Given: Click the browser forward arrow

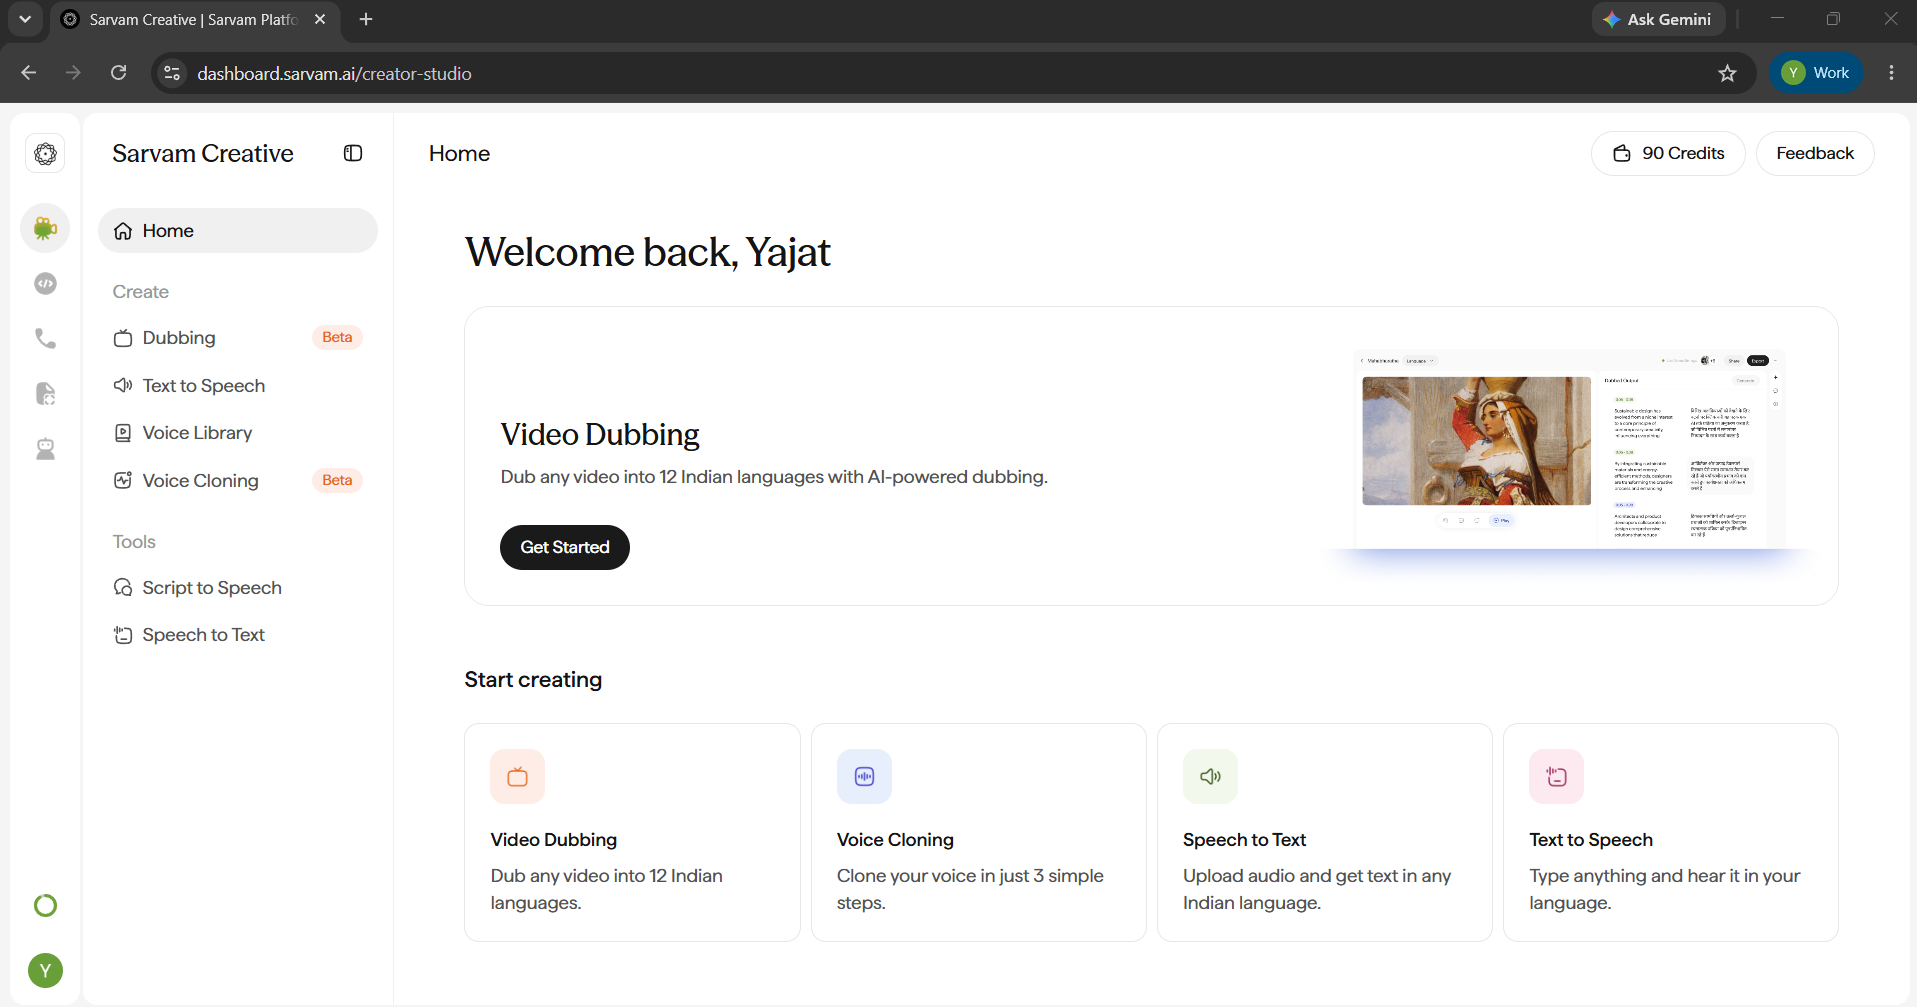Looking at the screenshot, I should [73, 73].
